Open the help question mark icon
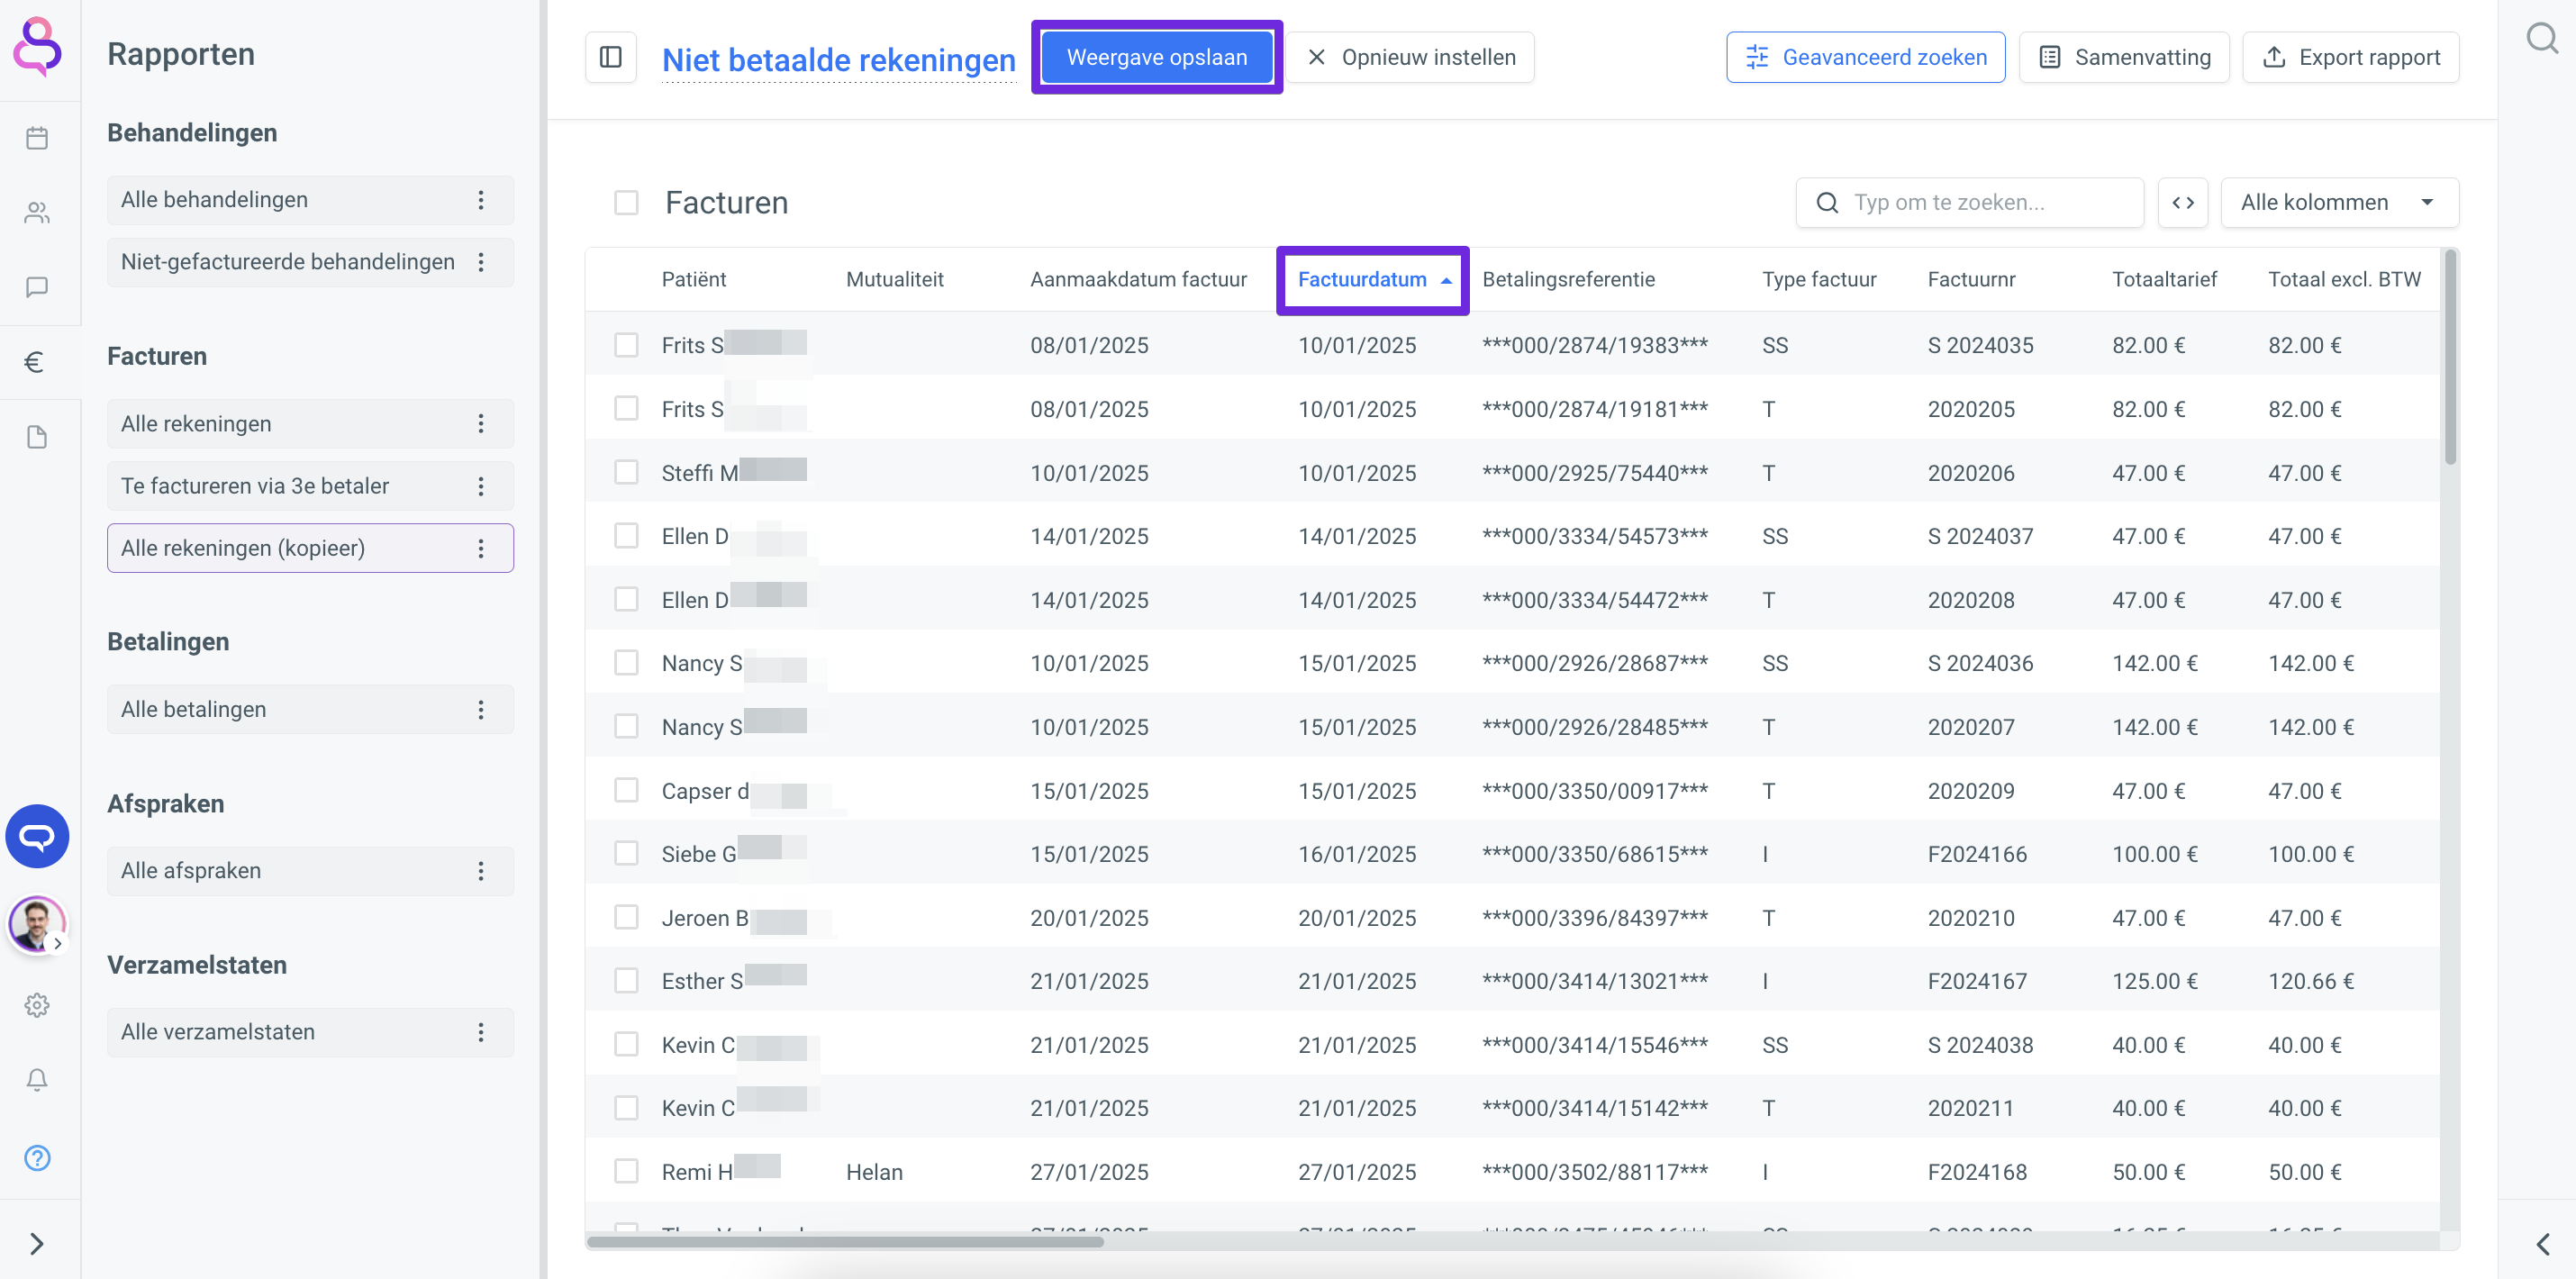 pos(37,1158)
